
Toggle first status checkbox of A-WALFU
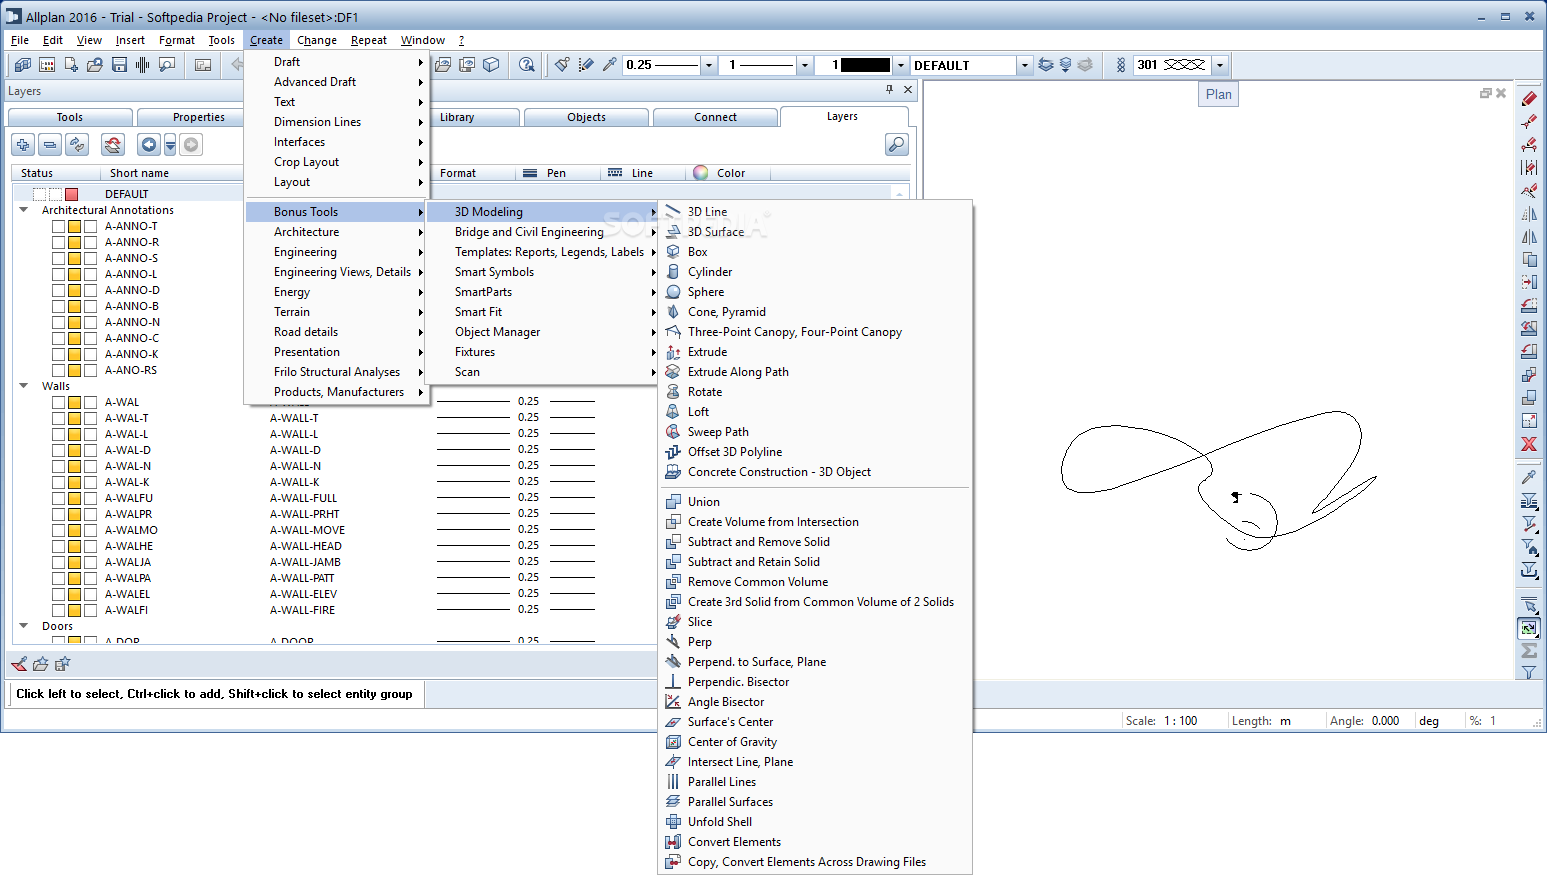pyautogui.click(x=58, y=498)
